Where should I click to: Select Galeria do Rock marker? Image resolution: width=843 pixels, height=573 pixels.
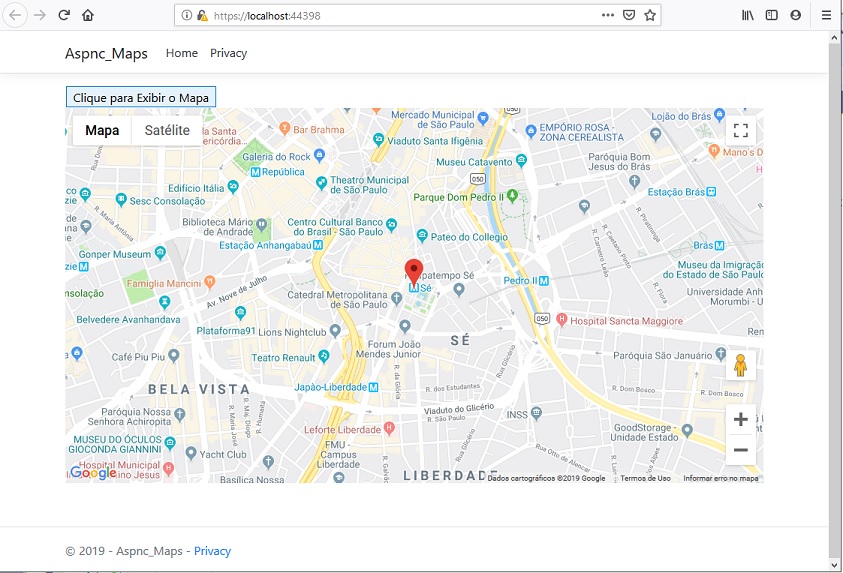pos(319,155)
